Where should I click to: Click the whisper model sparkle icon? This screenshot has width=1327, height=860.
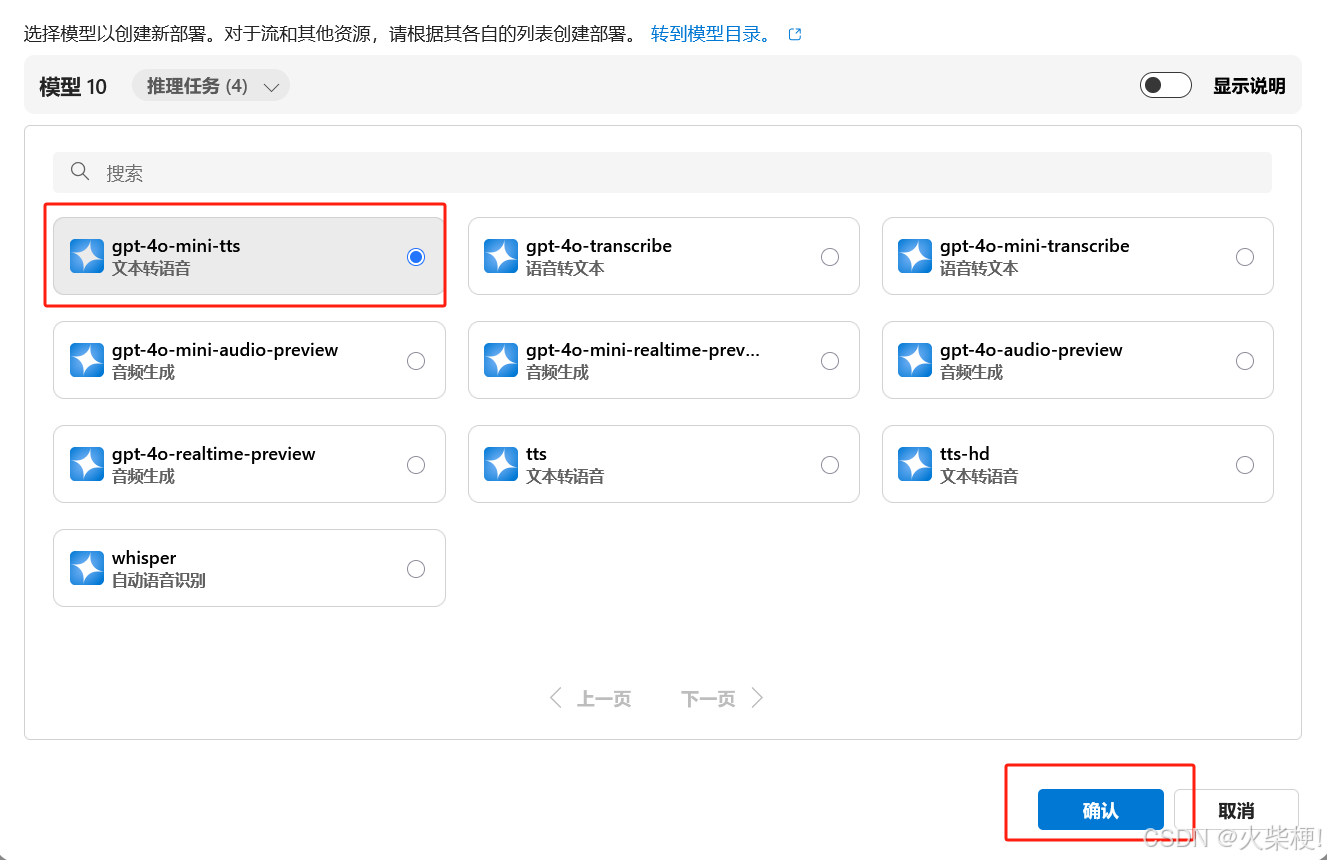pos(87,568)
